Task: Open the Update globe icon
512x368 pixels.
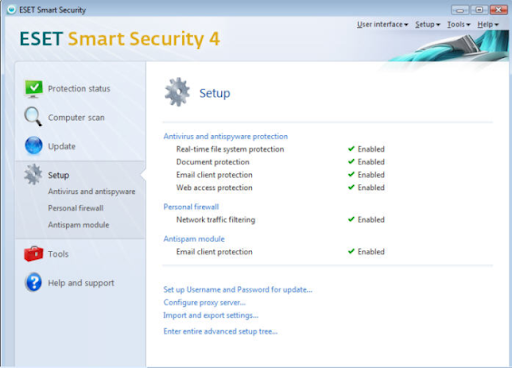Action: [x=34, y=146]
